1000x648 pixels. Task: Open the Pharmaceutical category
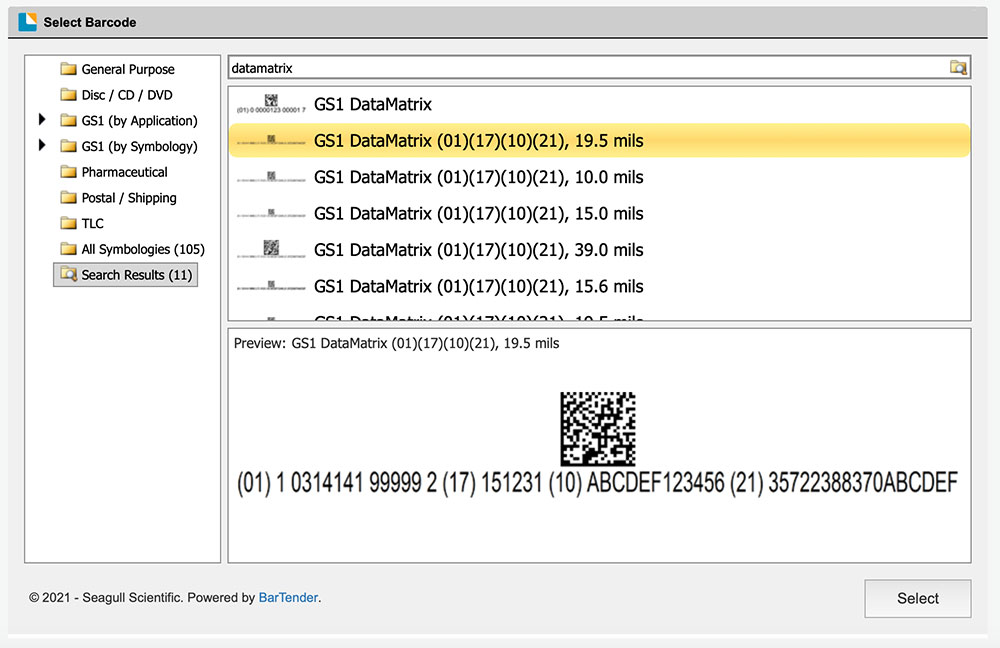[x=124, y=172]
